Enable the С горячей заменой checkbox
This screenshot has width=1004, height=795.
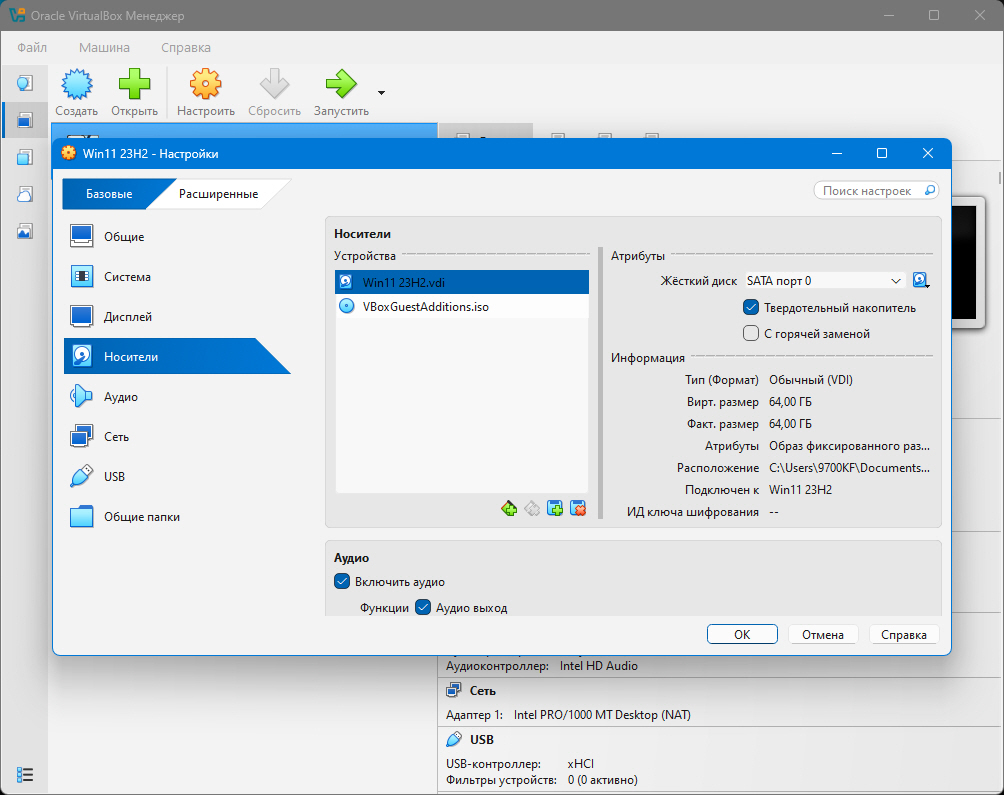[x=751, y=334]
